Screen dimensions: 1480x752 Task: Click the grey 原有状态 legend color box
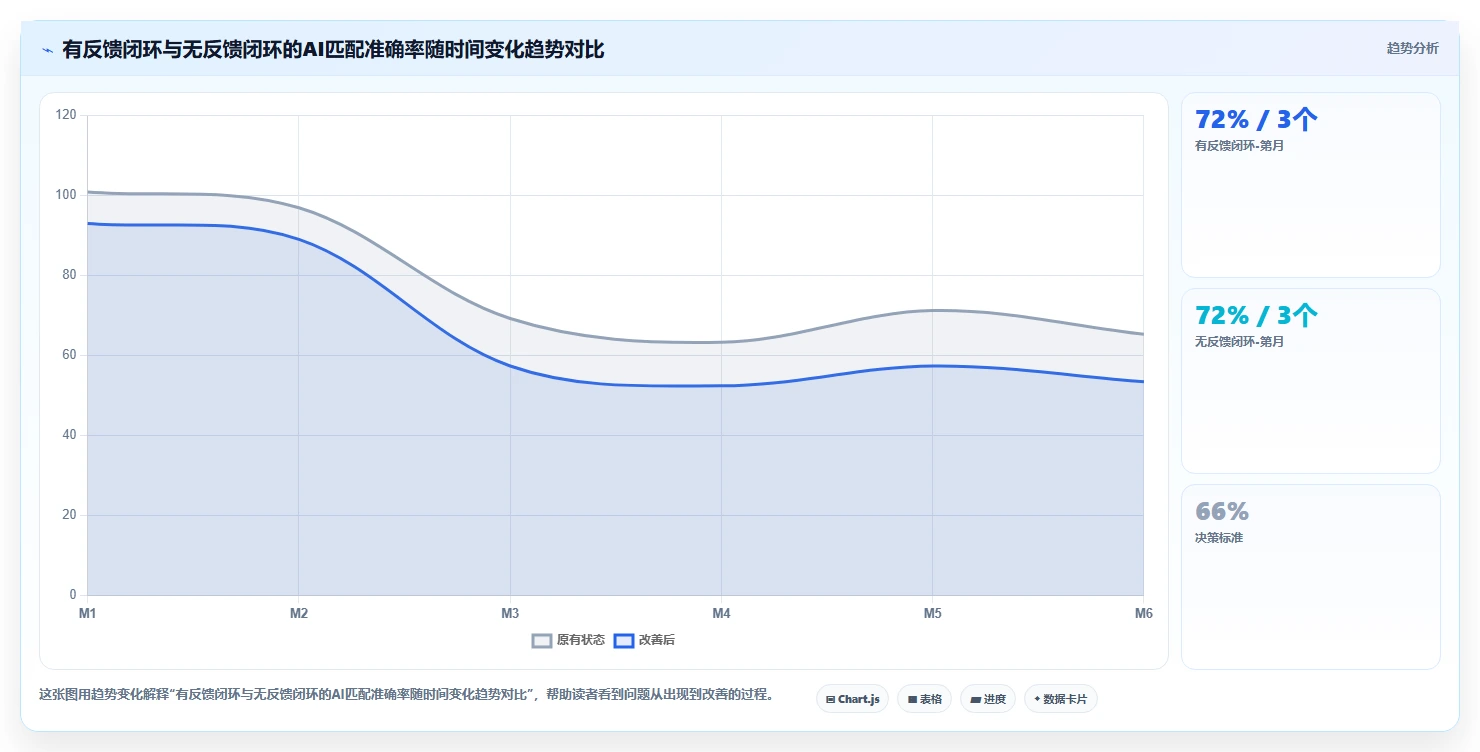click(x=542, y=640)
